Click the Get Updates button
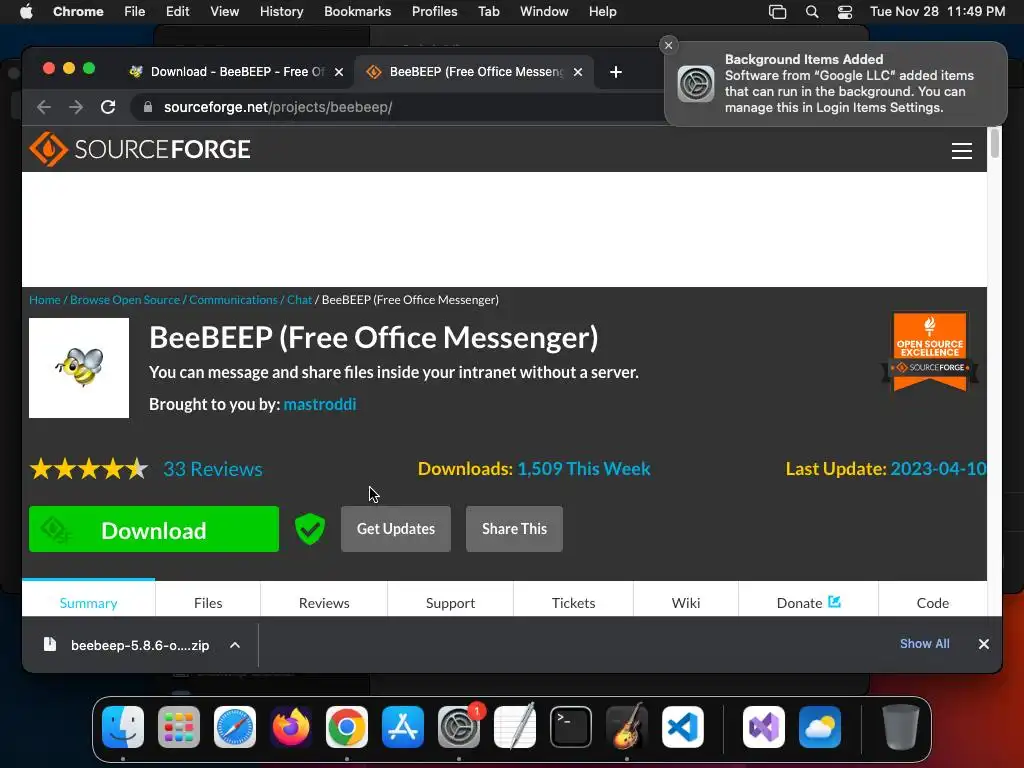1024x768 pixels. [396, 529]
